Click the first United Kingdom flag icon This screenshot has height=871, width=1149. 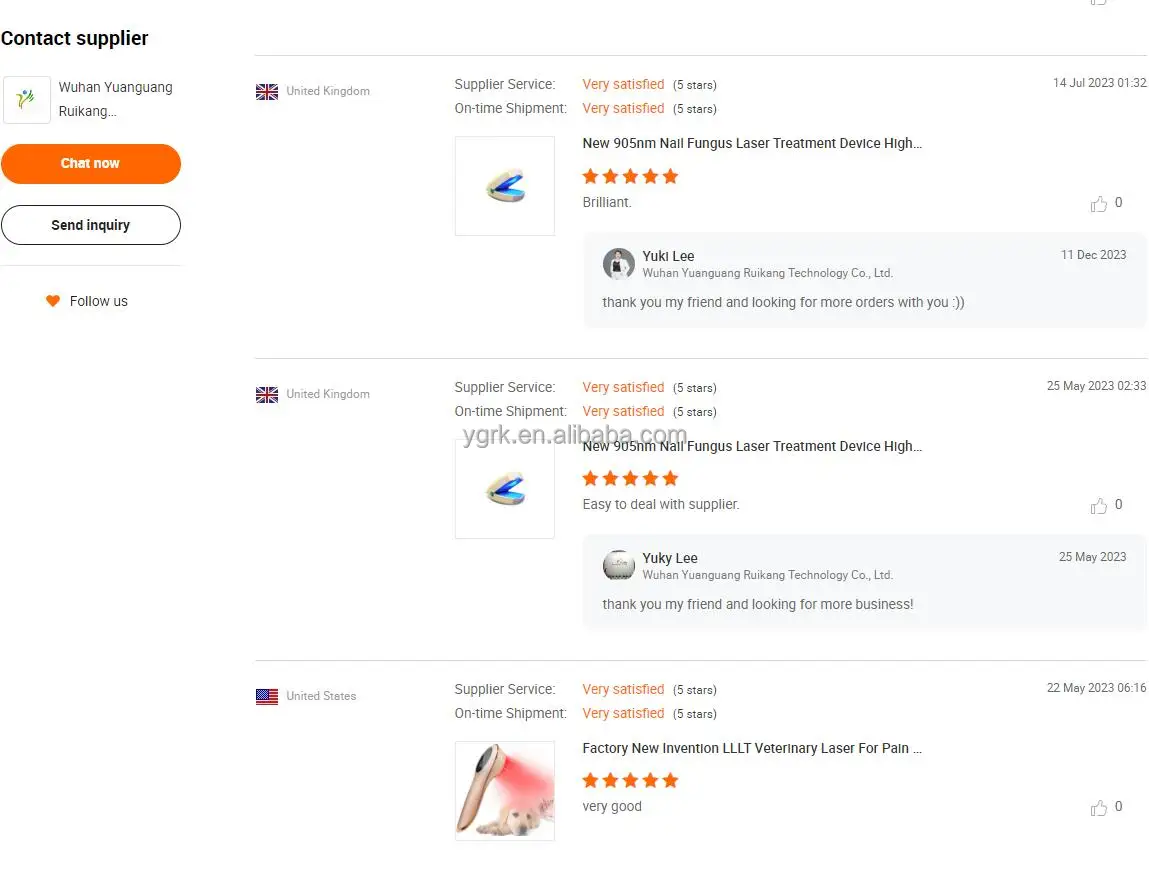point(267,92)
